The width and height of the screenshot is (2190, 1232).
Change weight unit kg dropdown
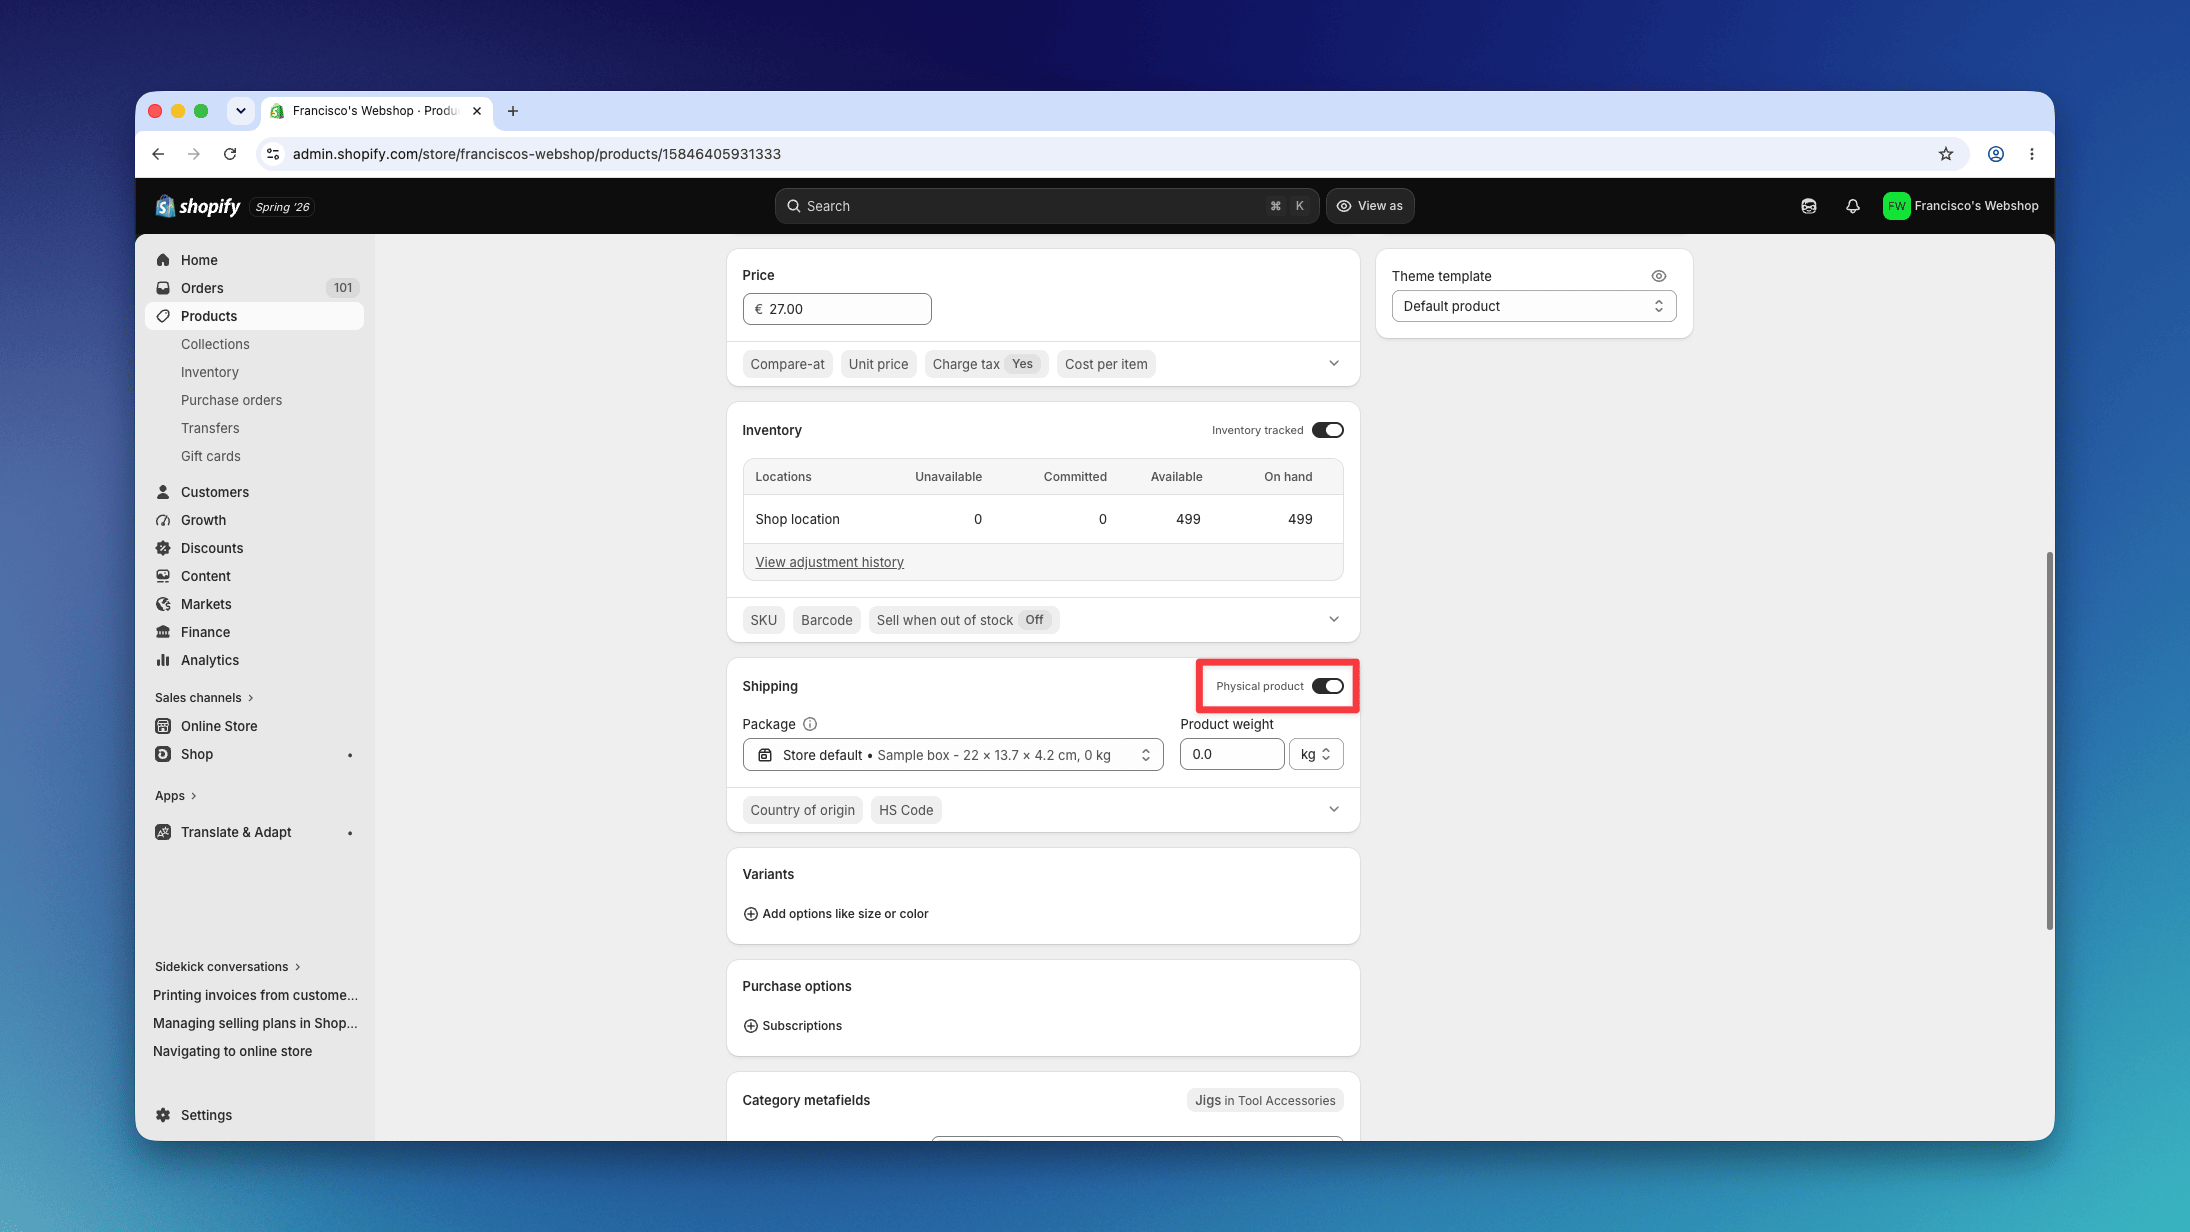tap(1316, 755)
